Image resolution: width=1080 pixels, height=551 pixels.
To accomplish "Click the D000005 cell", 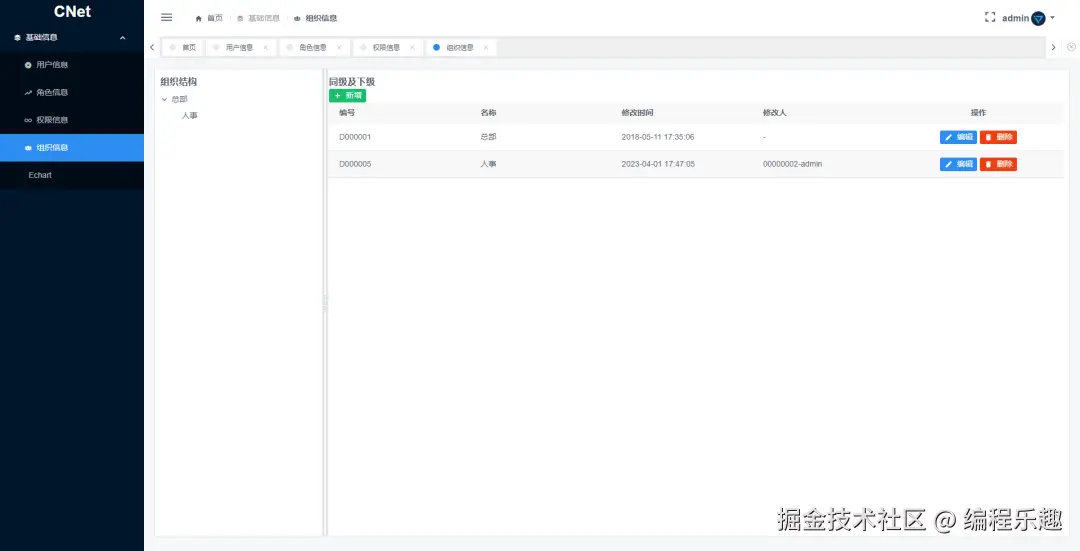I will click(x=355, y=164).
